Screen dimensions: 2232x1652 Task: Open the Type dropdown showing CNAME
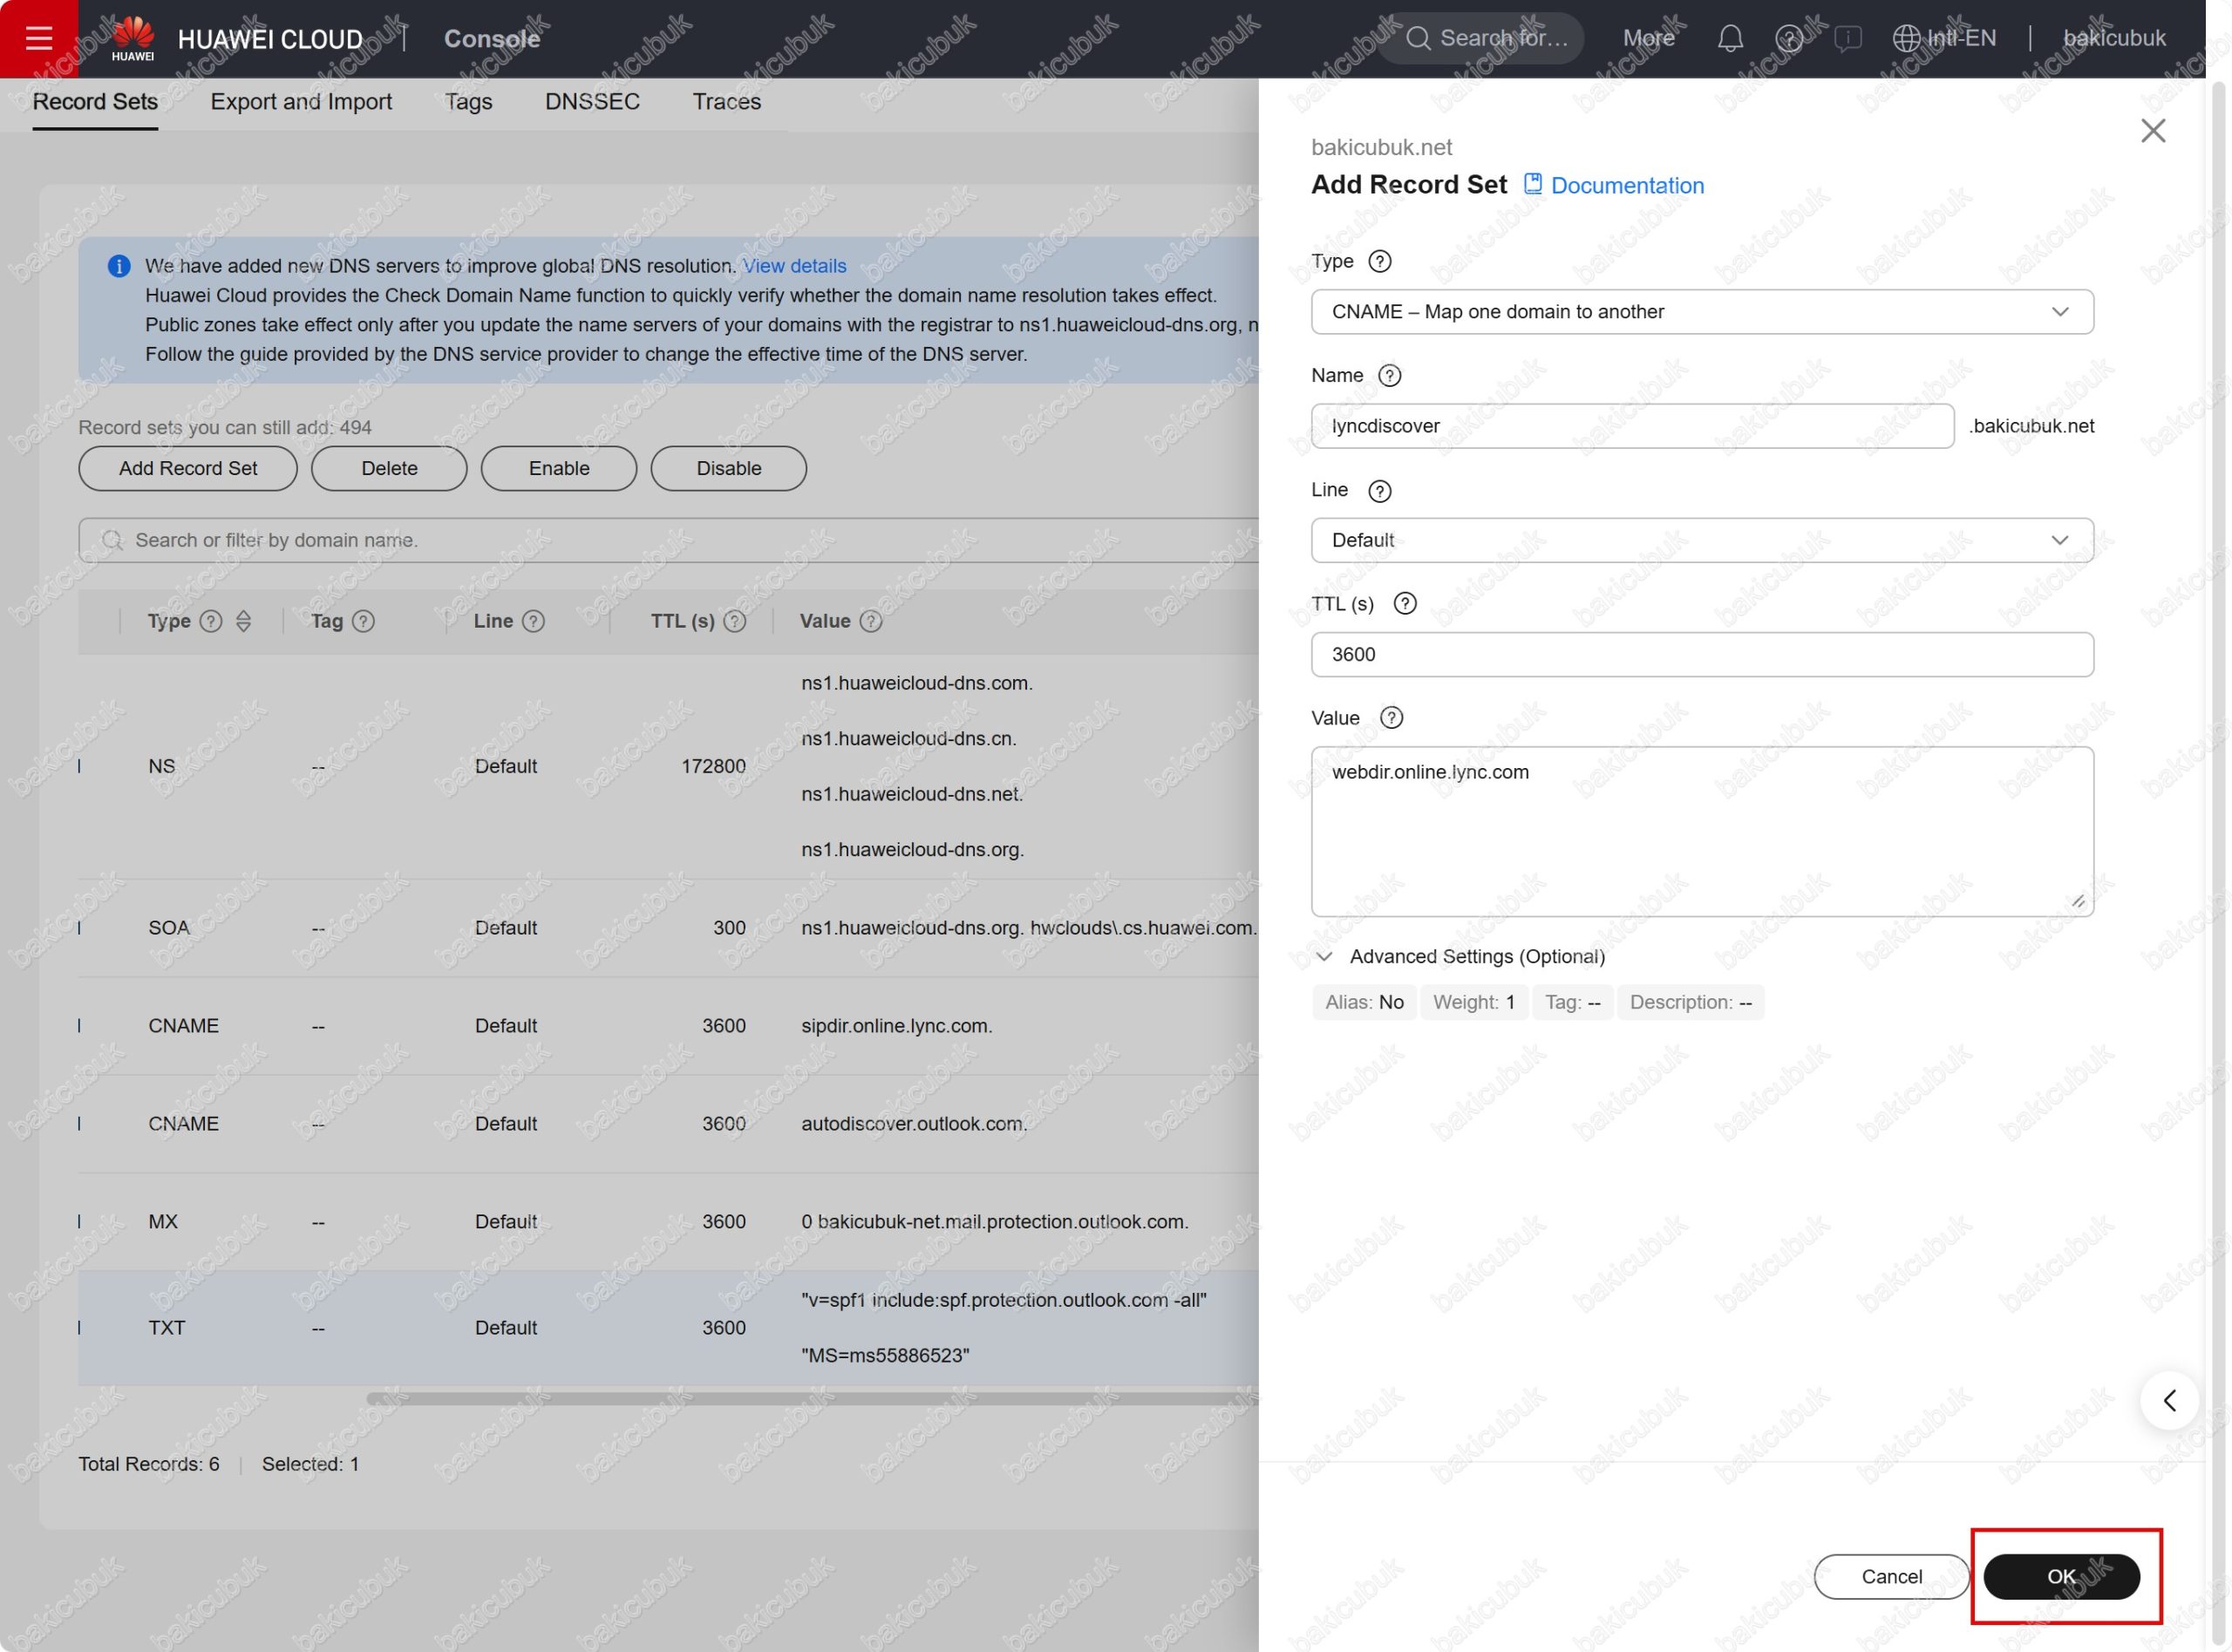[1701, 312]
